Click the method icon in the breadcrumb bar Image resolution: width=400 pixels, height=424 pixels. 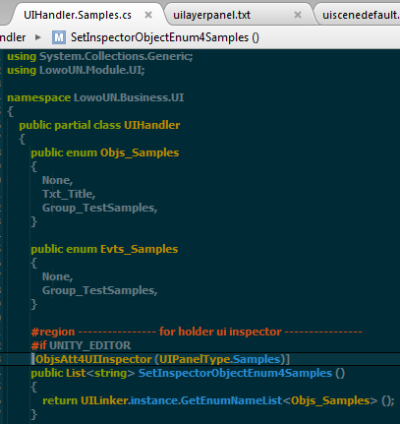tap(59, 37)
